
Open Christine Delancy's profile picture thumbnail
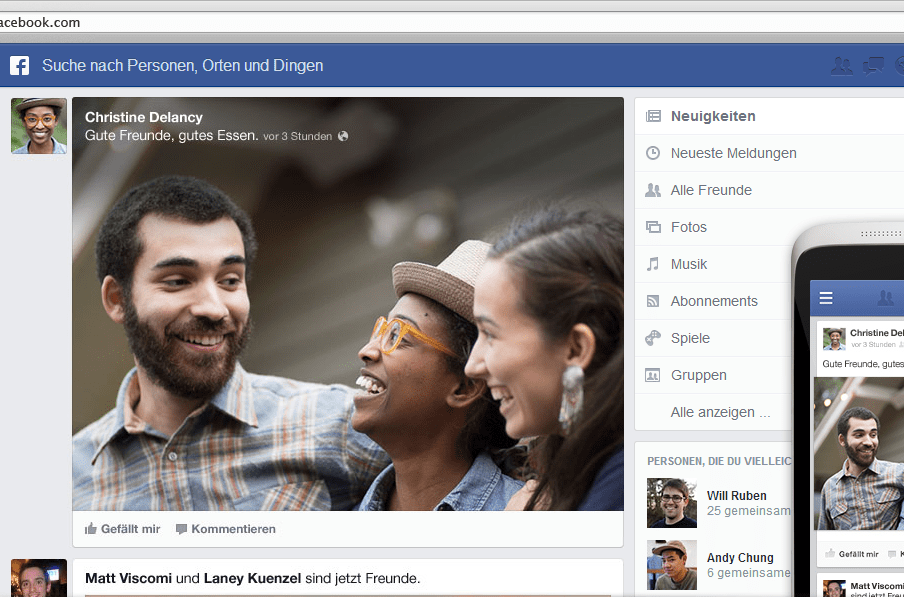coord(39,126)
